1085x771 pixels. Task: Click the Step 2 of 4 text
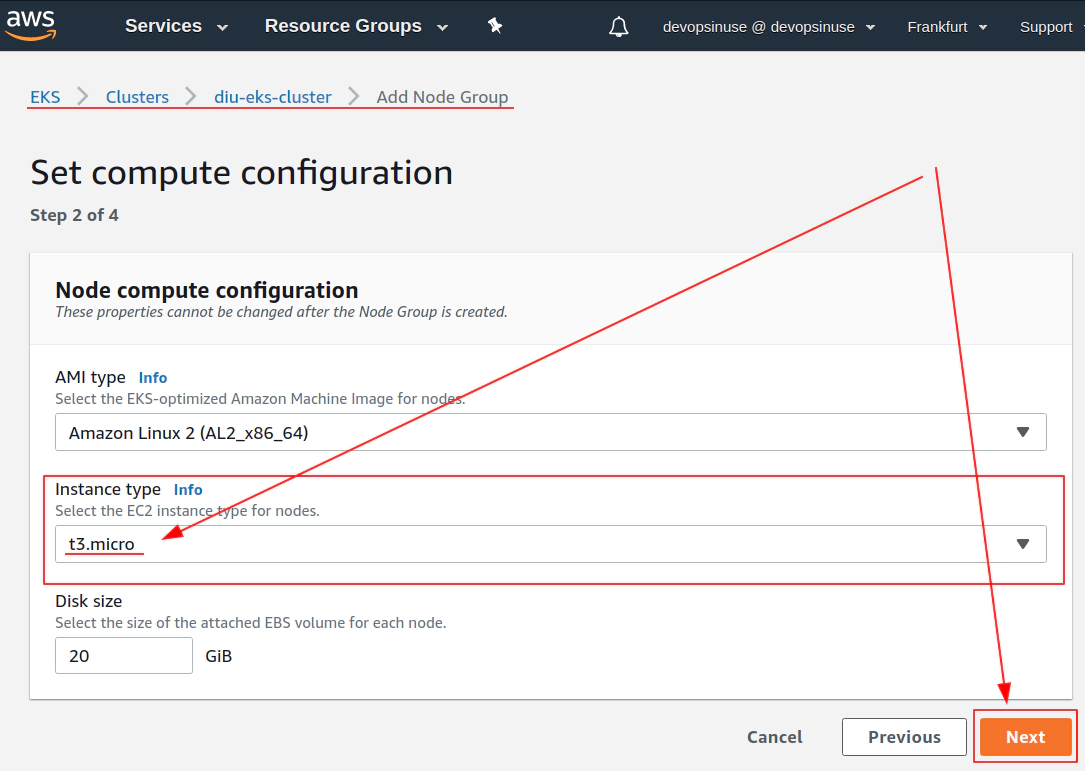click(x=74, y=215)
